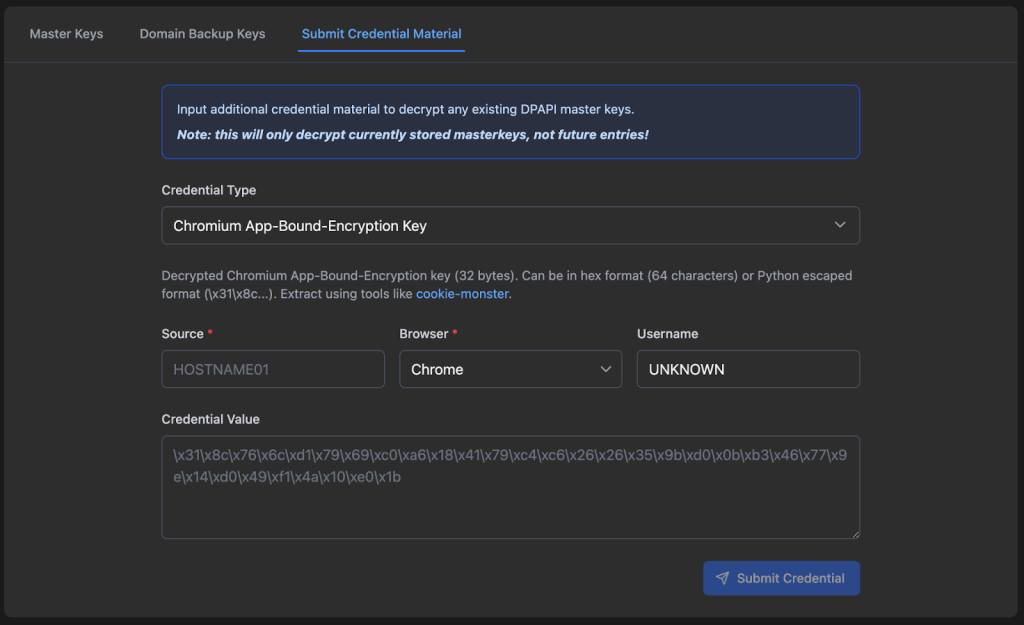Click the Browser field label
This screenshot has height=625, width=1024.
pos(424,333)
